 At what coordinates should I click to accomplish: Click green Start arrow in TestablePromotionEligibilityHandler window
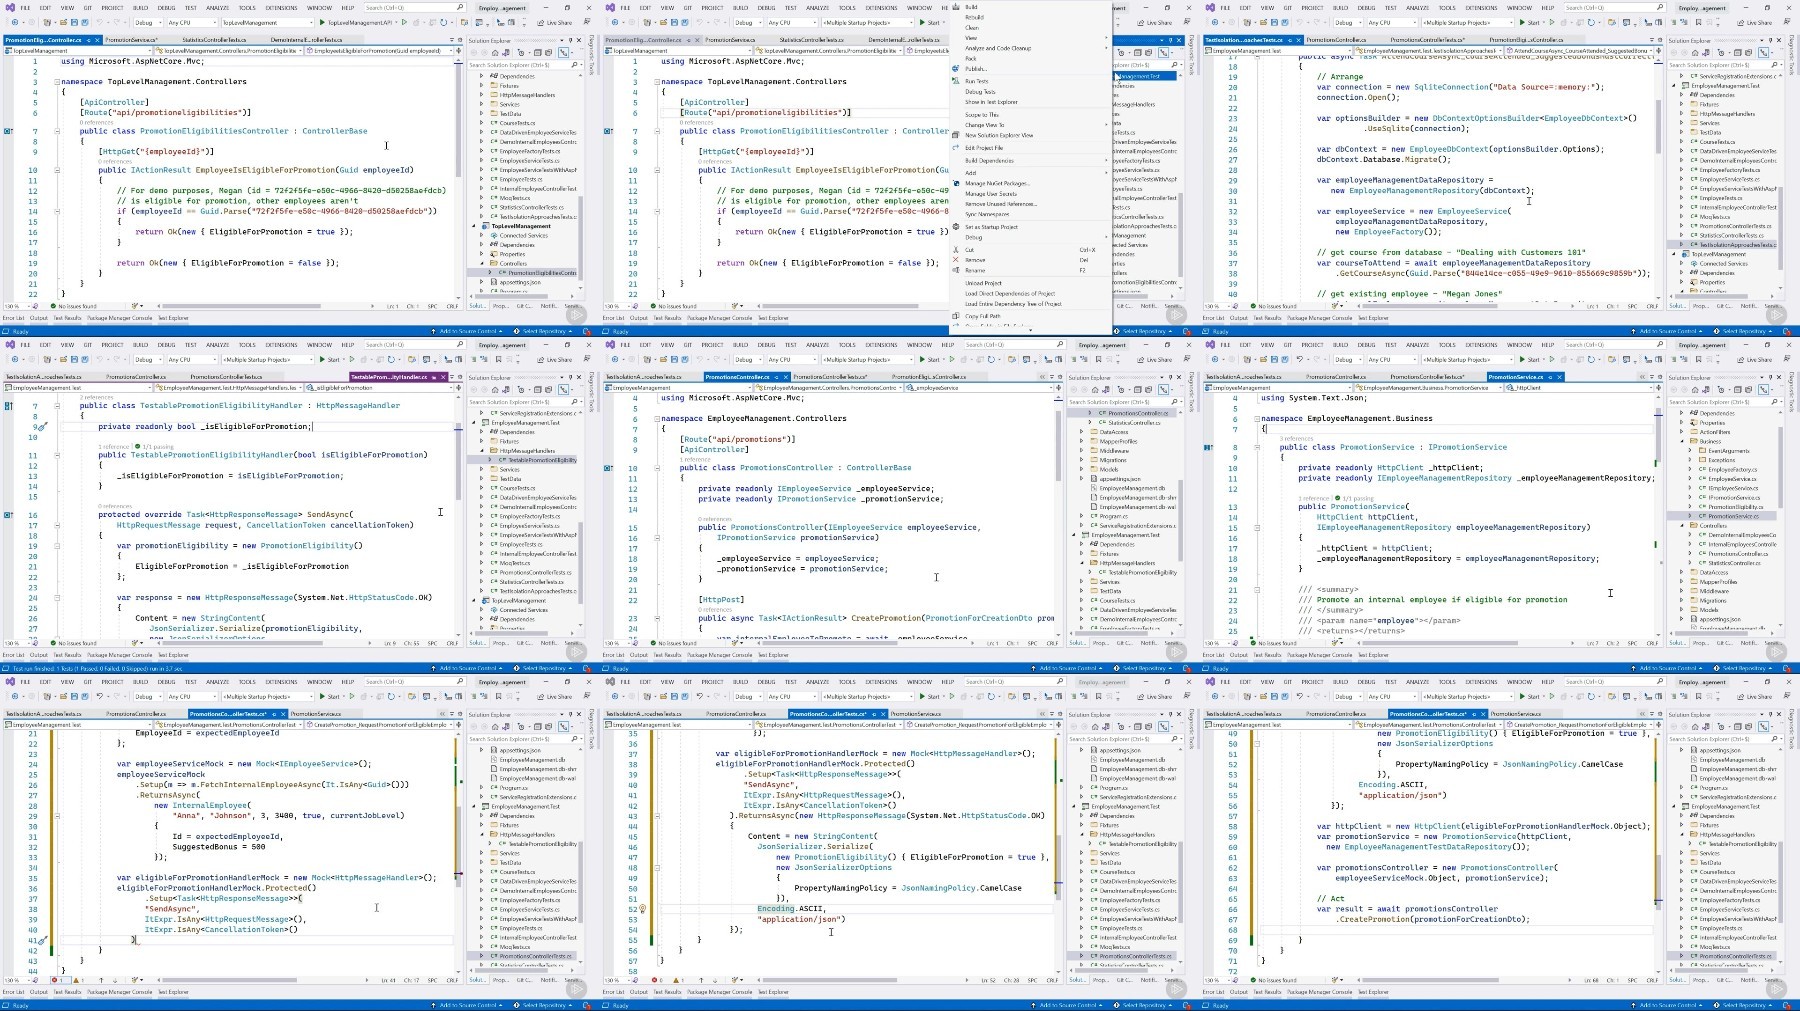[x=322, y=359]
